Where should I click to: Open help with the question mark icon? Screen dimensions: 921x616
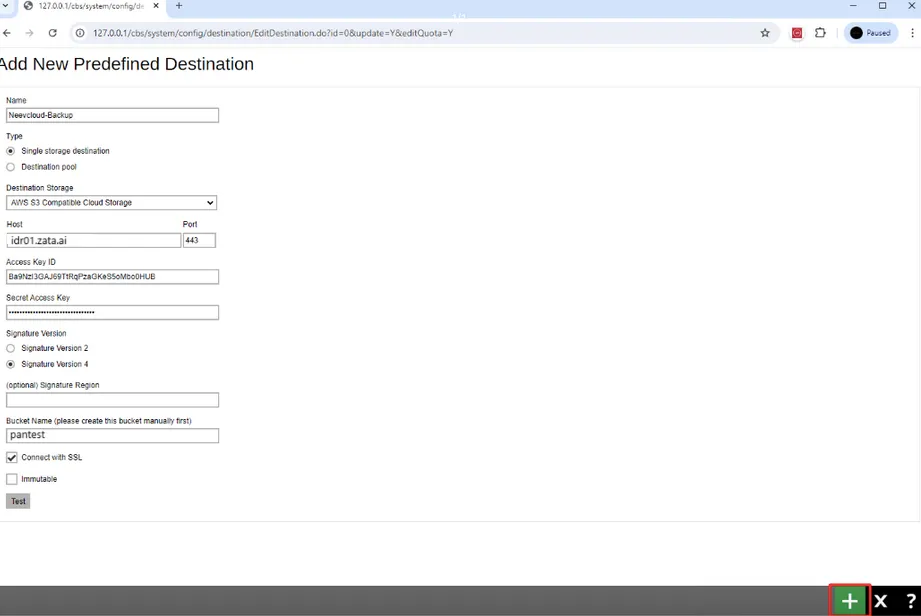(910, 601)
